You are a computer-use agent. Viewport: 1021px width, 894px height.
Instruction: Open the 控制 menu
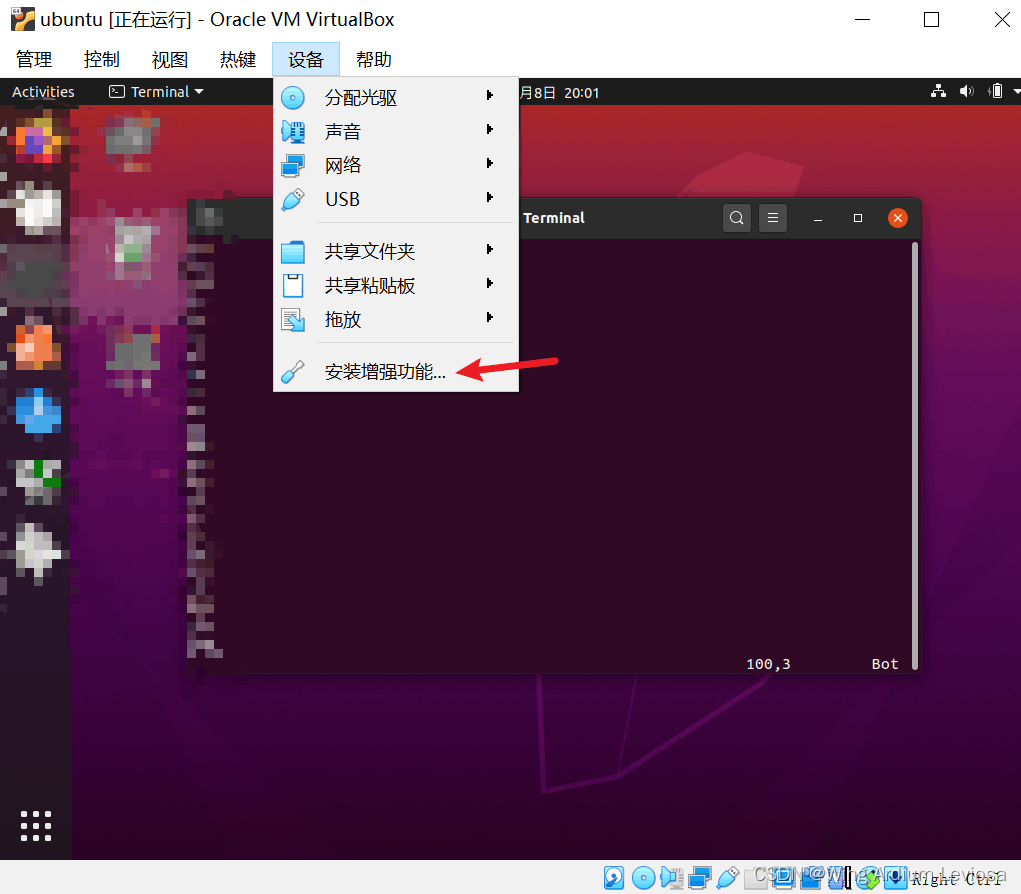click(102, 60)
